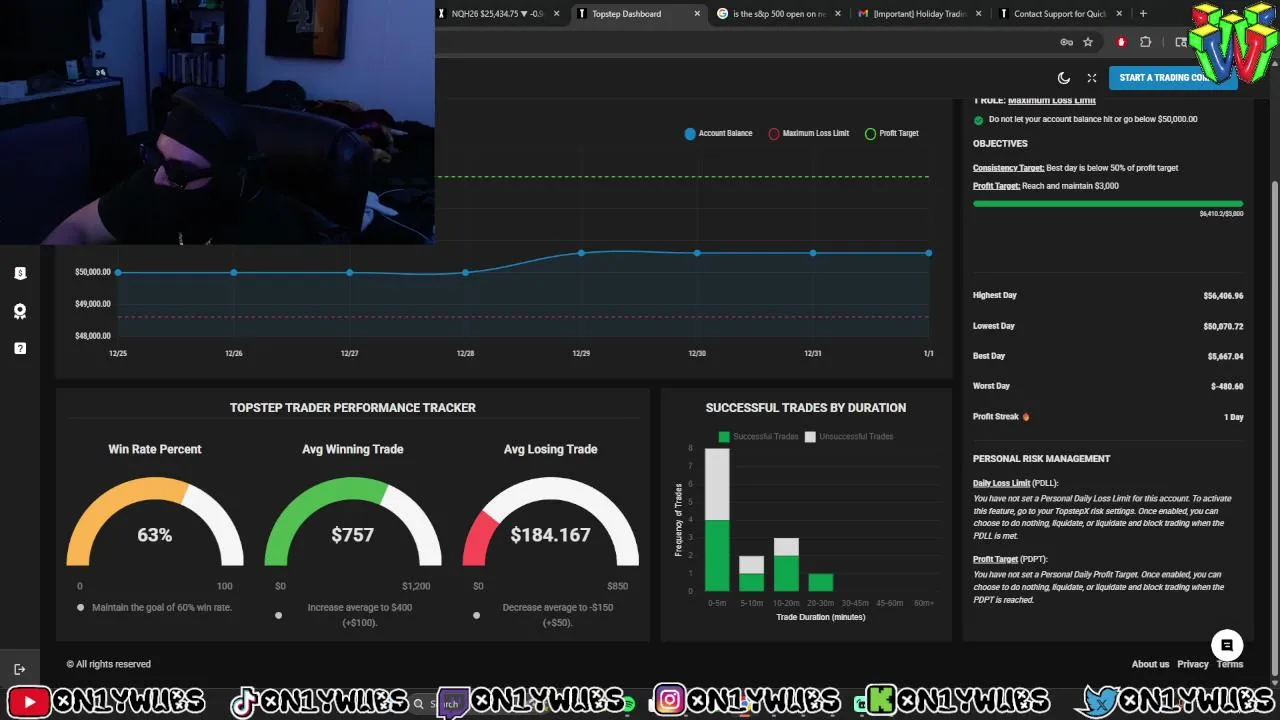Click the green profit target progress bar
Viewport: 1280px width, 720px height.
1108,204
